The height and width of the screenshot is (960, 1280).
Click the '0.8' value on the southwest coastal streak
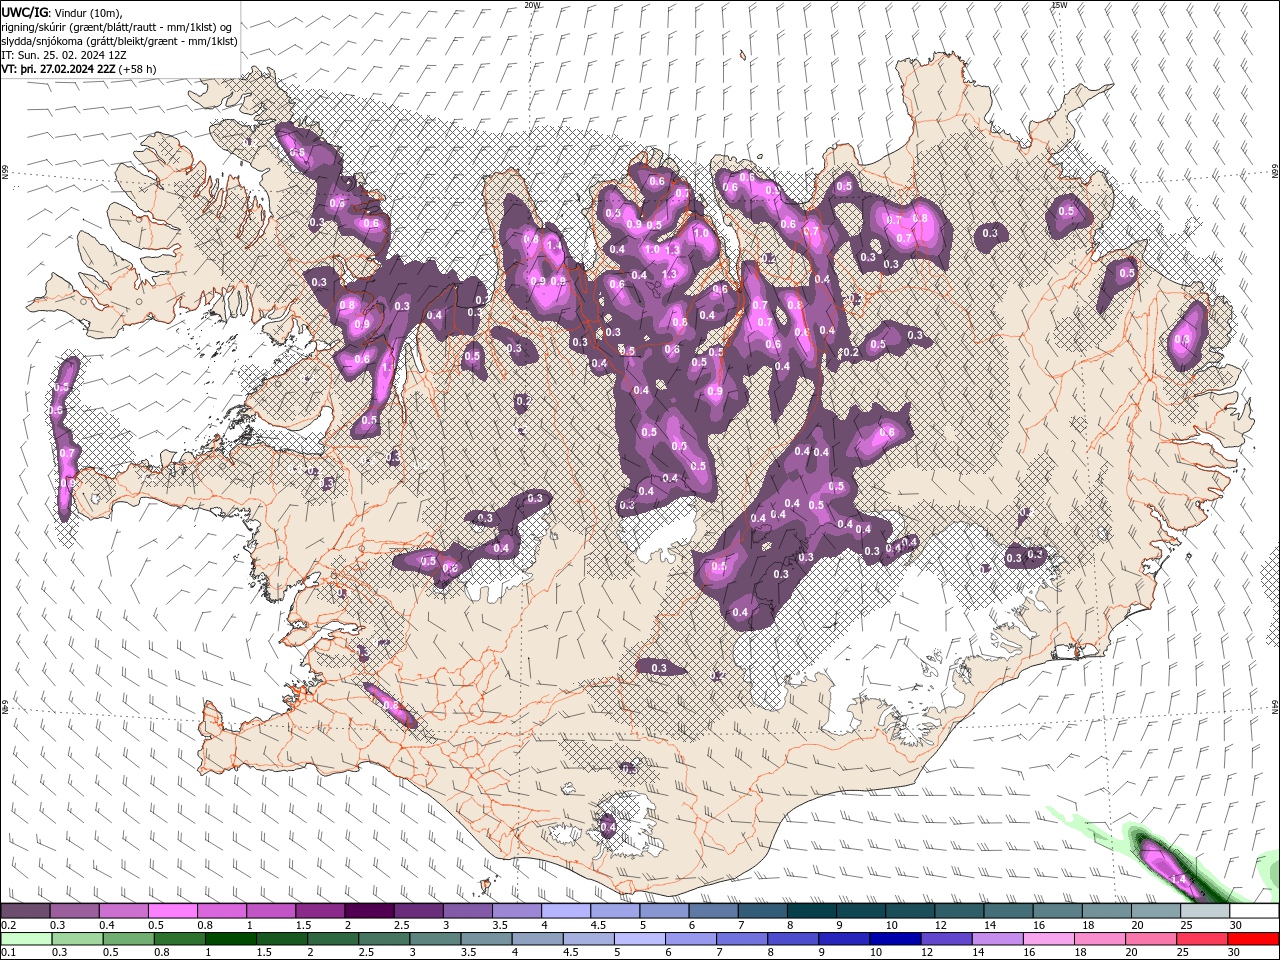coord(392,706)
